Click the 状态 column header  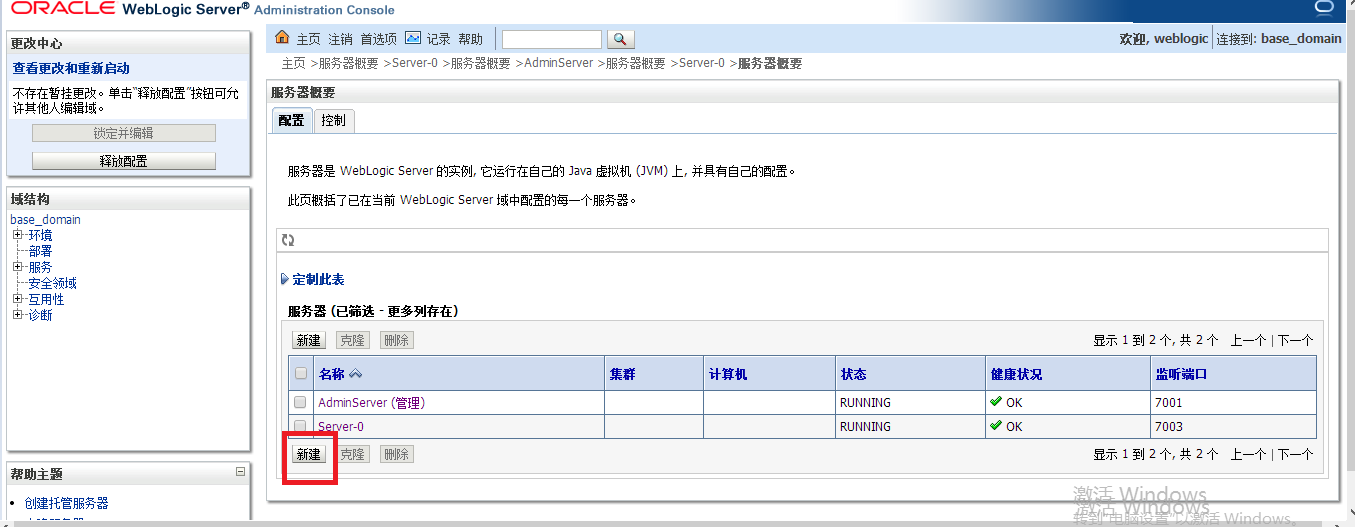853,374
